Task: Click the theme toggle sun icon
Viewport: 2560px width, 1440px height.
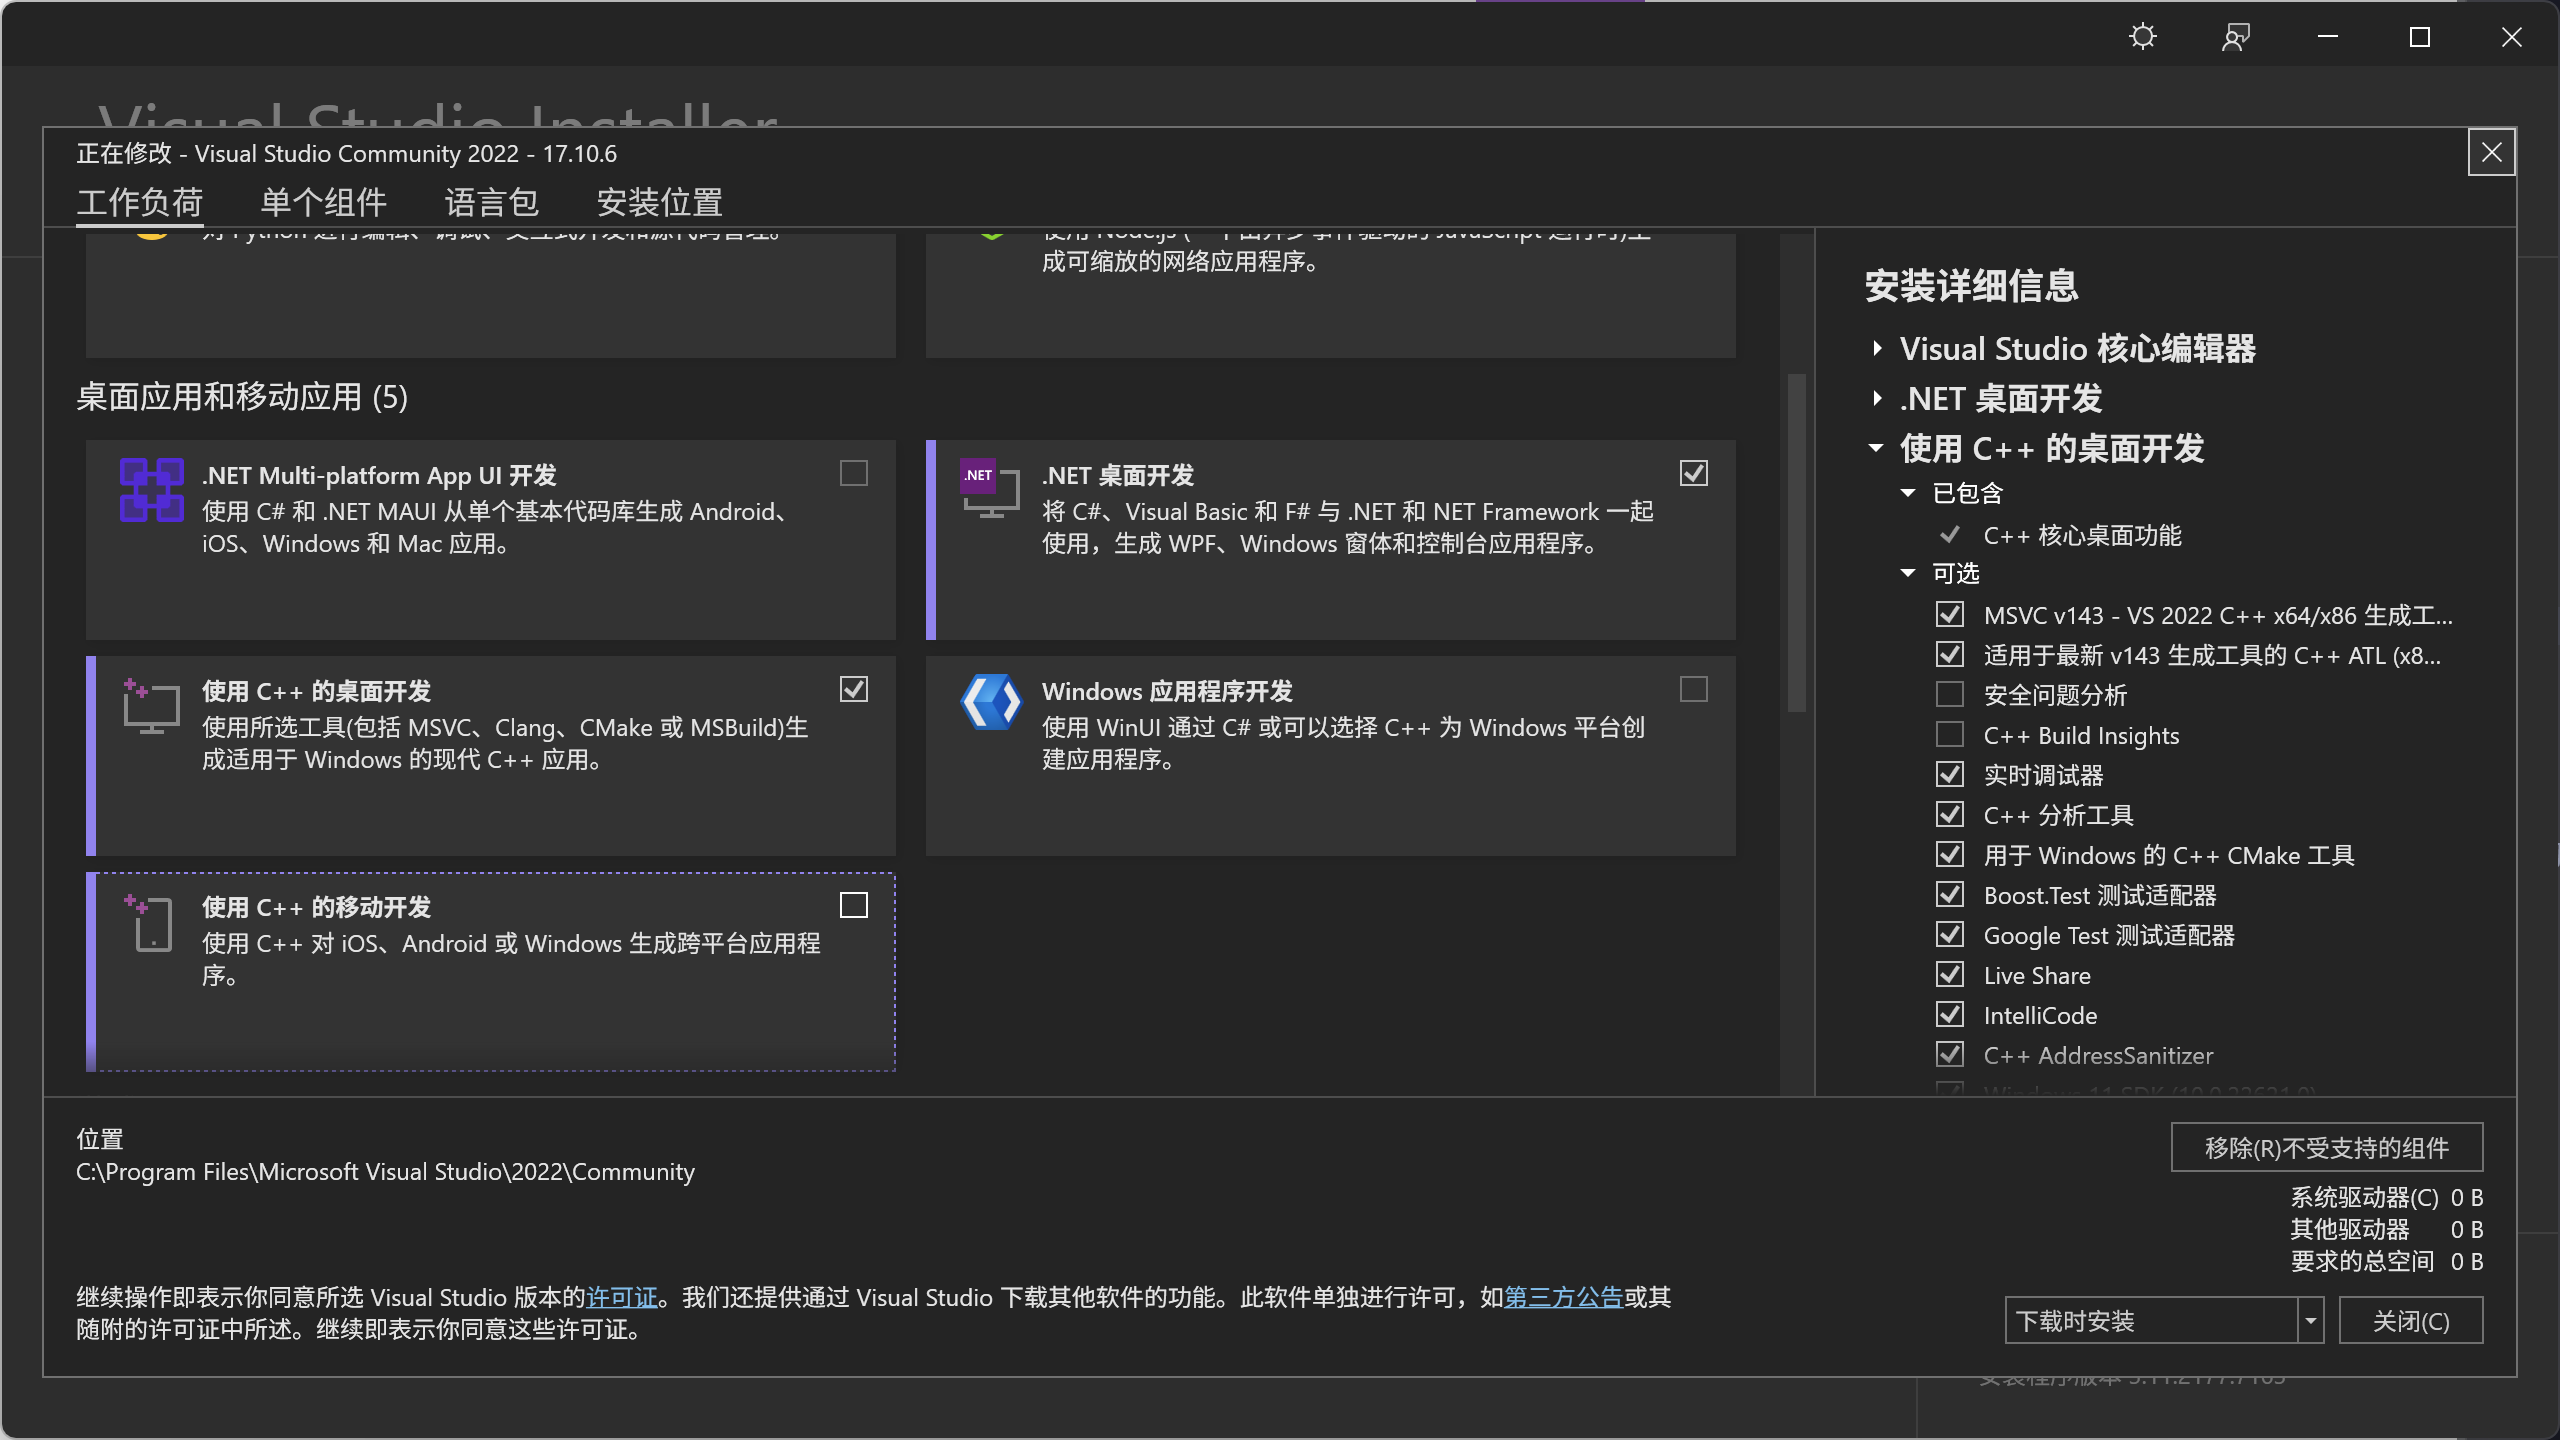Action: click(x=2143, y=37)
